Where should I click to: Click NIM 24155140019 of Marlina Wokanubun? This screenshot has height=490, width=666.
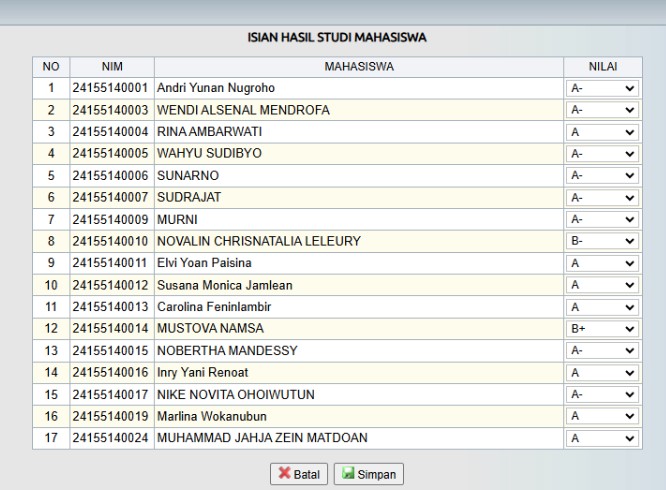[x=111, y=415]
